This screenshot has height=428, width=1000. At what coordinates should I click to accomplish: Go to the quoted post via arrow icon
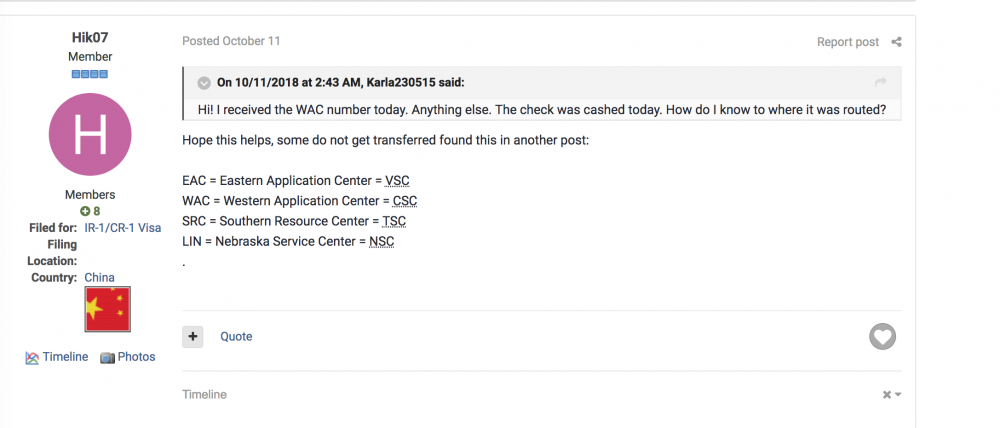click(881, 82)
